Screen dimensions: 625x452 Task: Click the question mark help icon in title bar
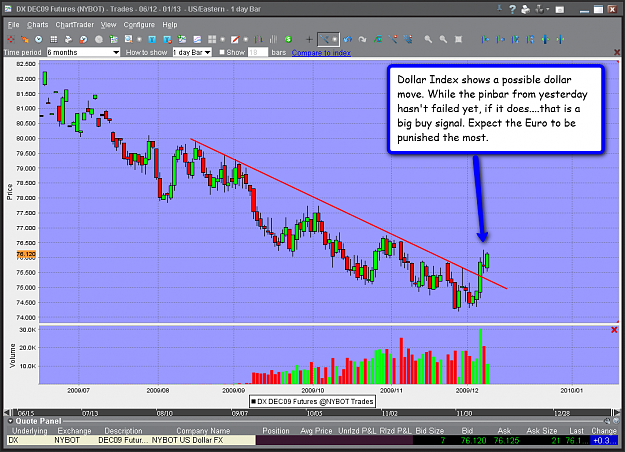coord(513,9)
